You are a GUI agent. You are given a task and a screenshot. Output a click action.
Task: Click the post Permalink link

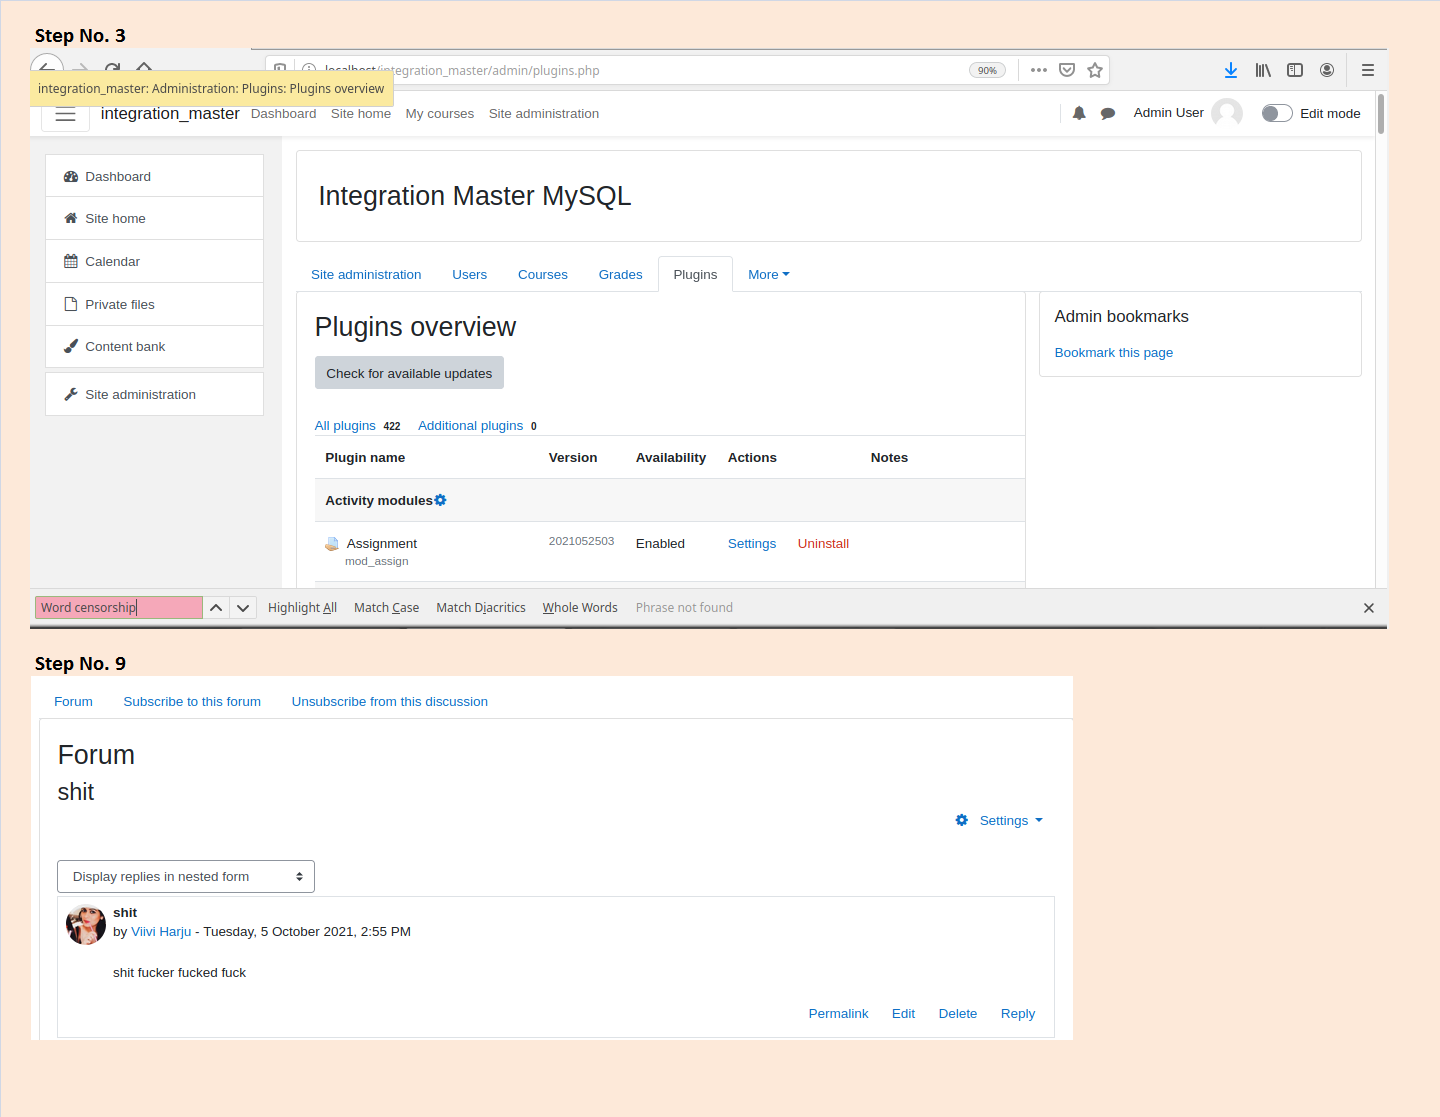[838, 1013]
